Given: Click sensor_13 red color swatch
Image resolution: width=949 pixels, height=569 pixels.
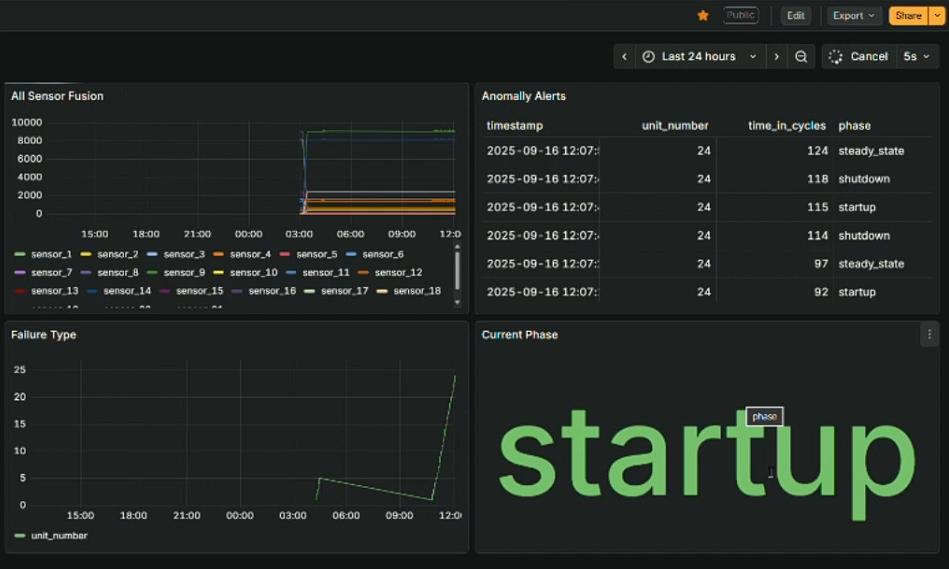Looking at the screenshot, I should tap(20, 291).
